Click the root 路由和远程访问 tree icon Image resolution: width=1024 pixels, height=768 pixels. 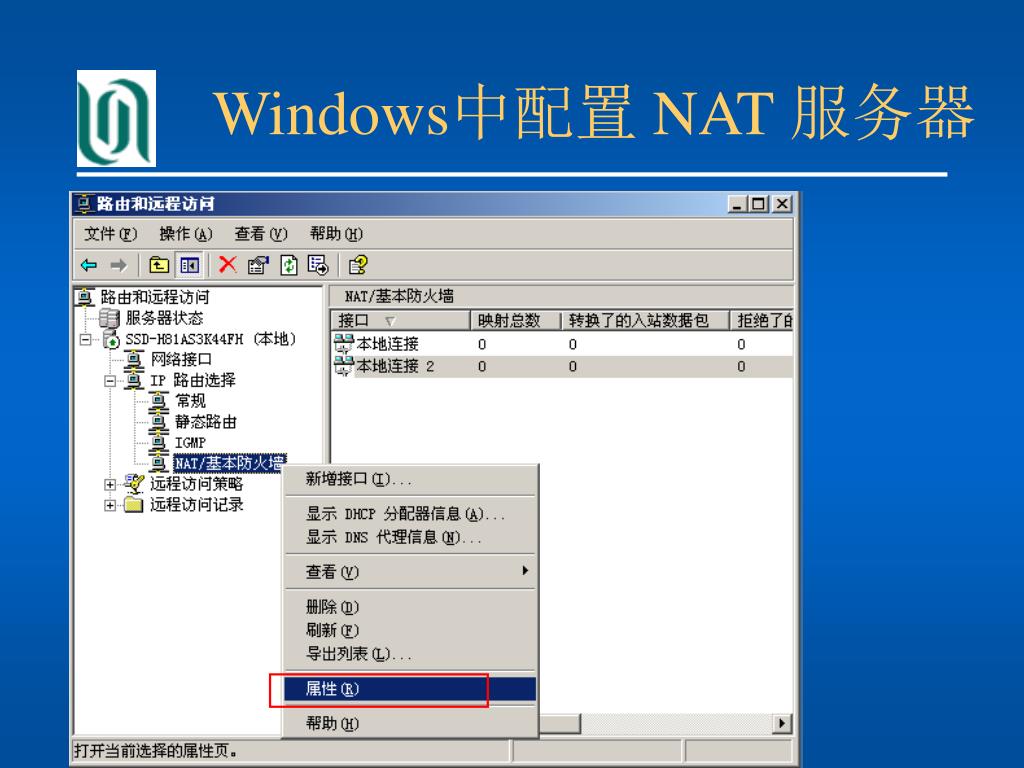(84, 297)
